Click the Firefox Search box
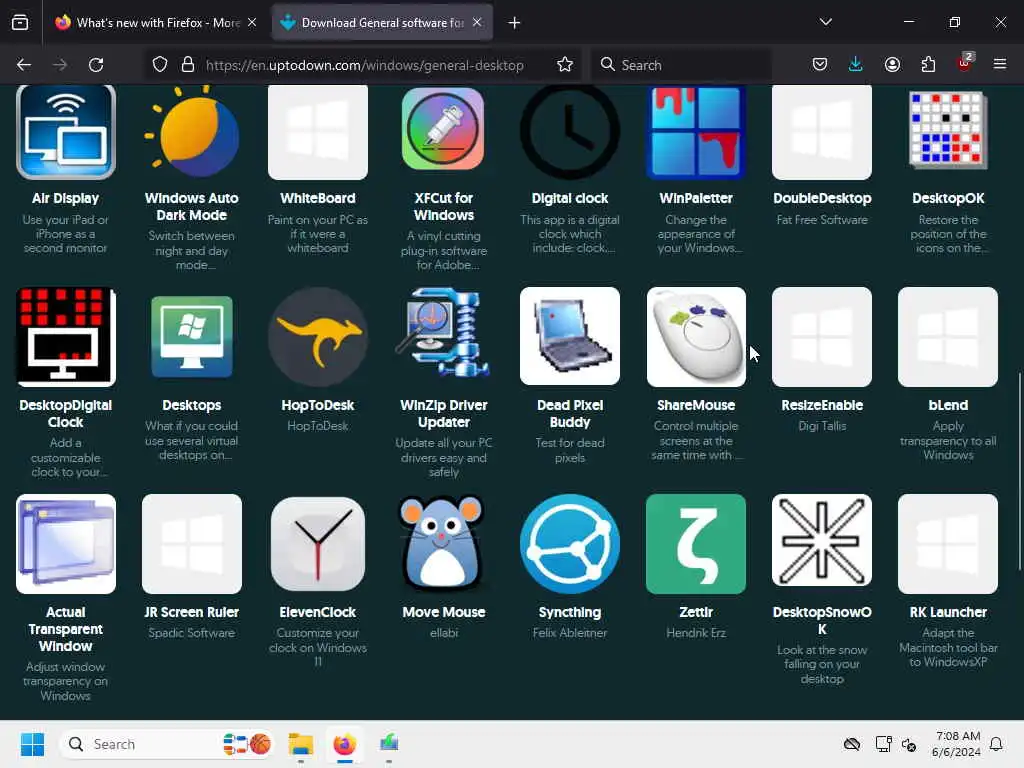The height and width of the screenshot is (768, 1024). click(681, 65)
